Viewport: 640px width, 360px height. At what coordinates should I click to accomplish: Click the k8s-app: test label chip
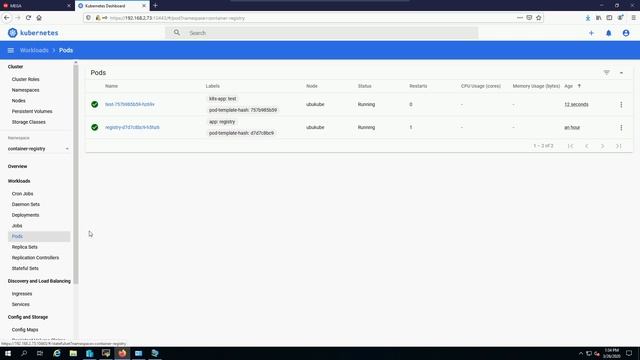click(222, 99)
